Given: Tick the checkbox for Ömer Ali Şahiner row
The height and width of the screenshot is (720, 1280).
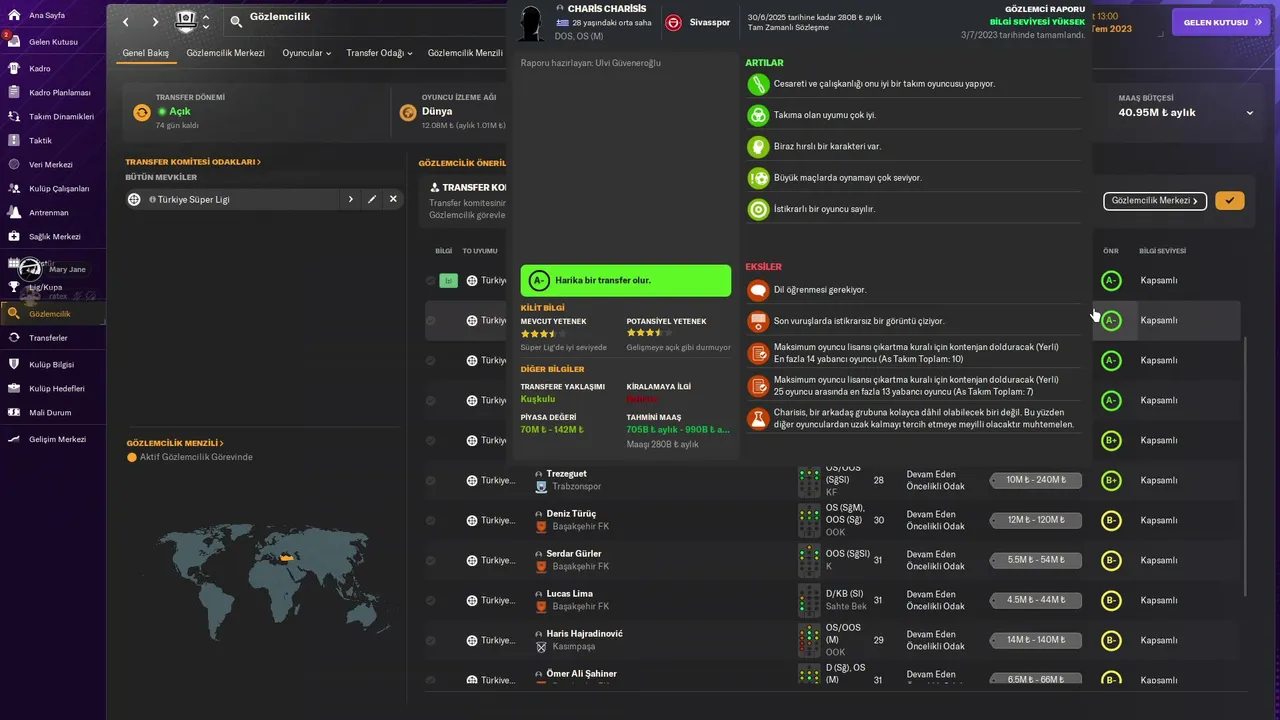Looking at the screenshot, I should coord(431,681).
